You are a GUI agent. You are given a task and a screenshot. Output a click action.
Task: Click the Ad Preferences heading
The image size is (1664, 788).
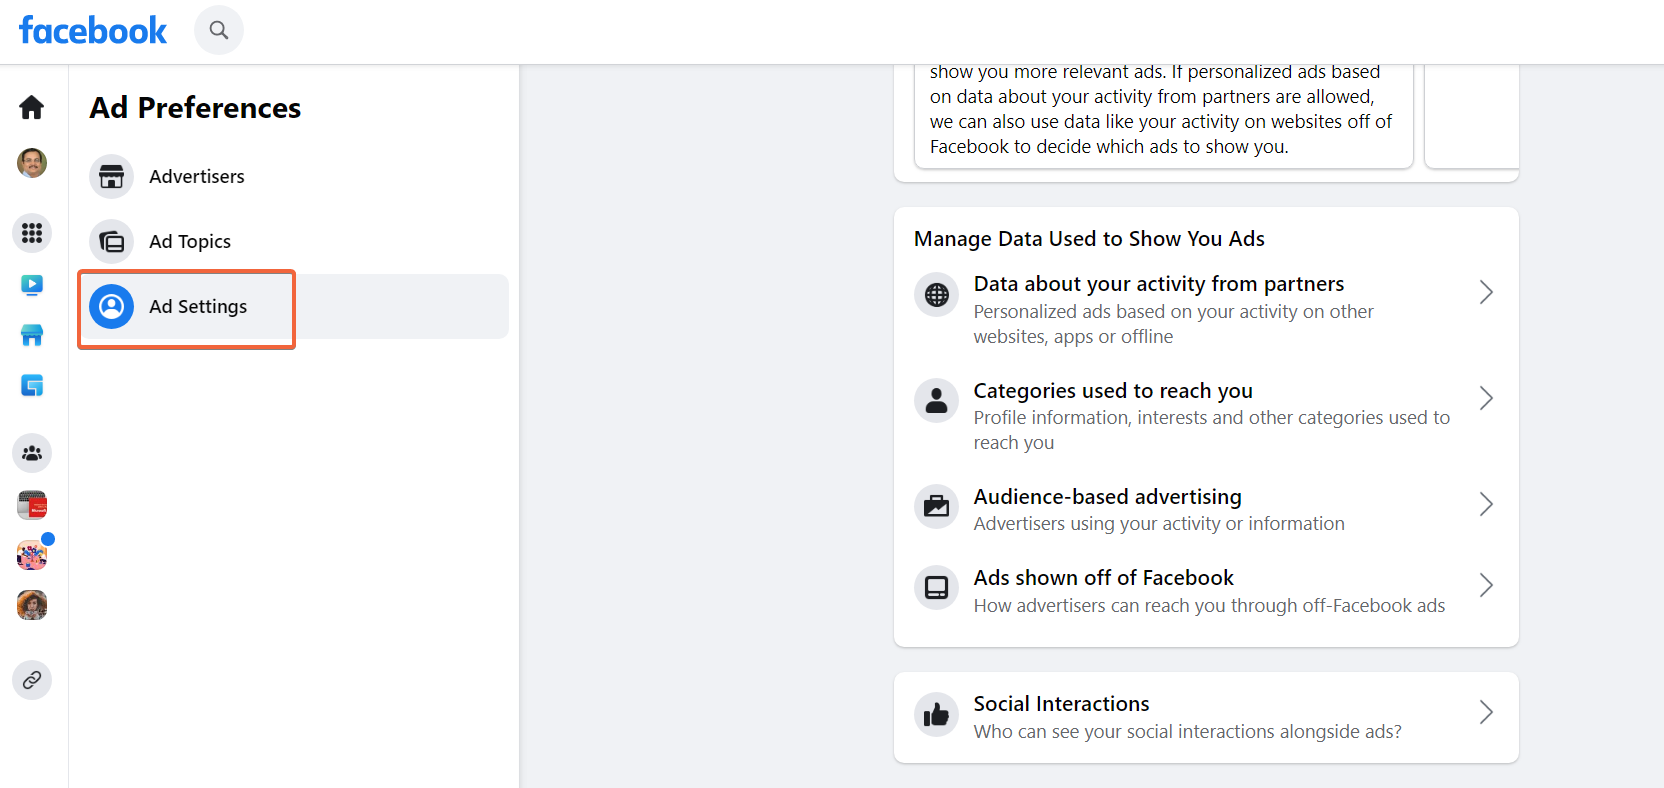195,107
